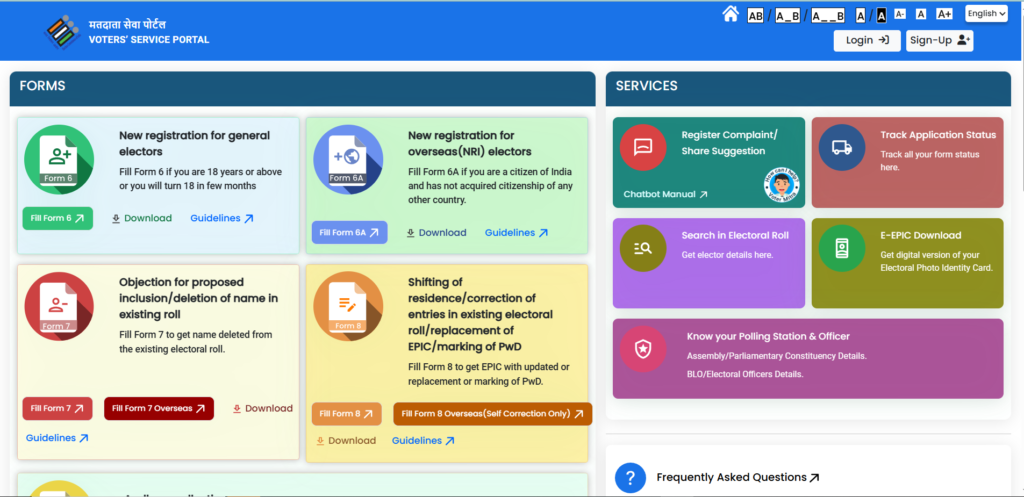Screen dimensions: 1024x497
Task: Open Guidelines for Form 6A
Action: coord(517,232)
